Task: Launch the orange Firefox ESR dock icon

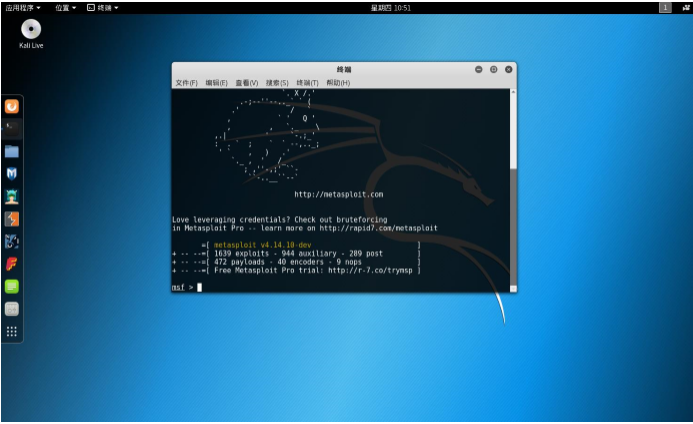Action: [x=12, y=106]
